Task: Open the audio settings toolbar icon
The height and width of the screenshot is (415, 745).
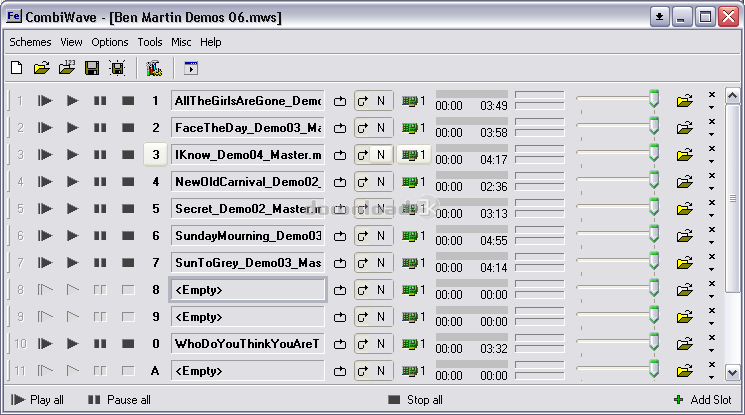Action: [154, 69]
